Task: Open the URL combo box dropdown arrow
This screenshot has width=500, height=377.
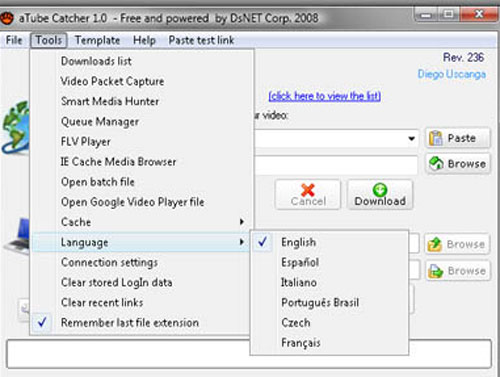Action: tap(412, 138)
